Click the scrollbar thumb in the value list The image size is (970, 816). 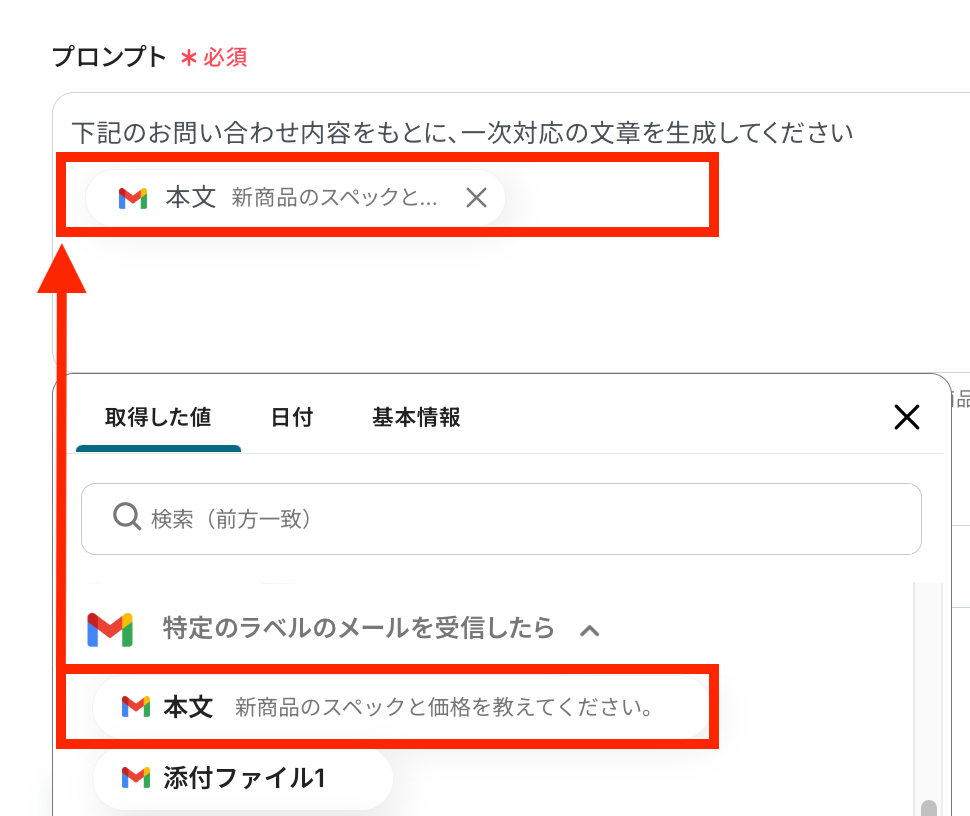click(930, 806)
